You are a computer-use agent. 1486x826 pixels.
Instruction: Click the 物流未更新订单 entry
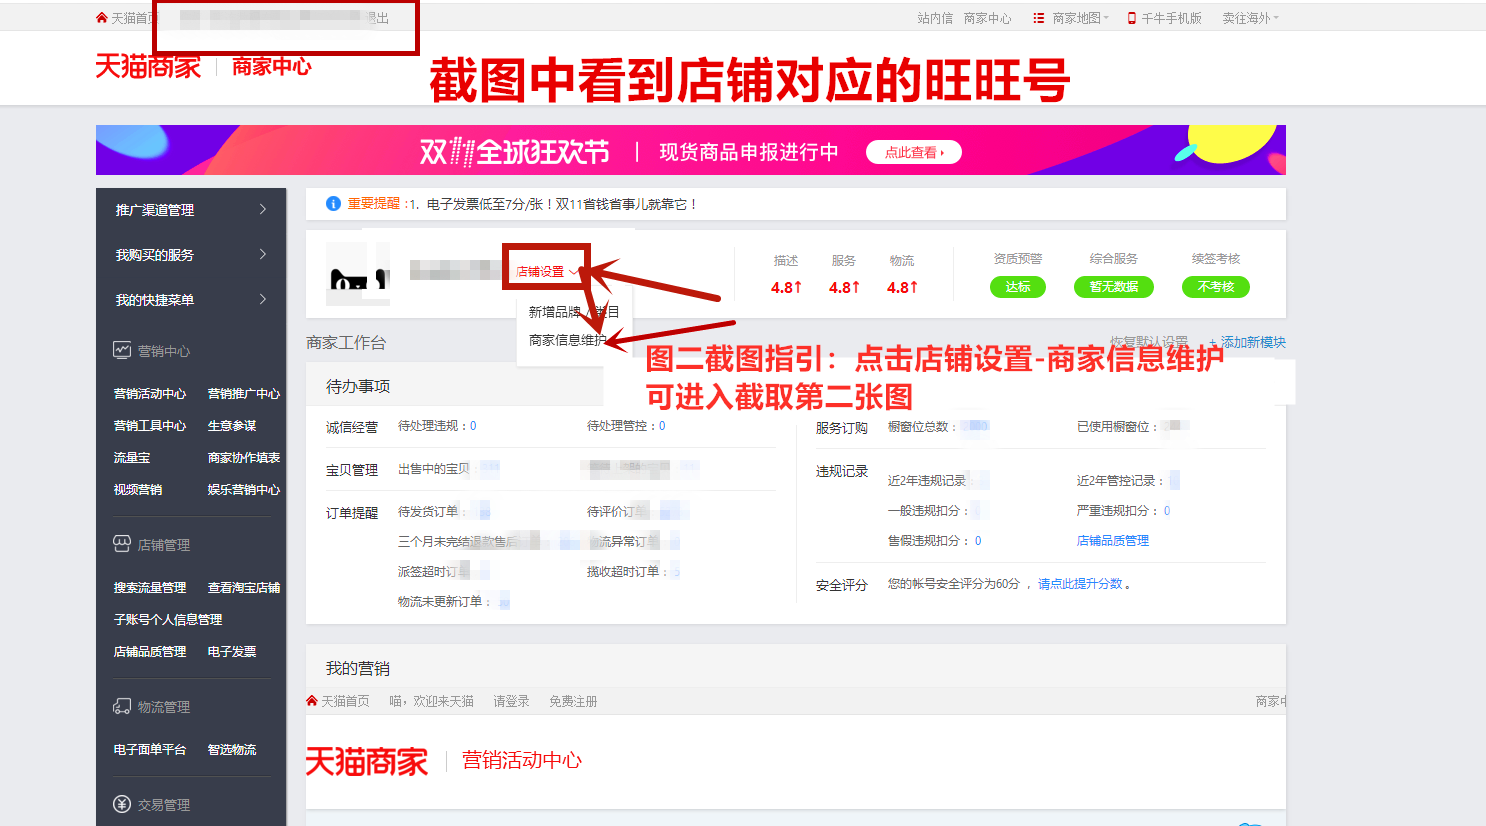pyautogui.click(x=445, y=602)
